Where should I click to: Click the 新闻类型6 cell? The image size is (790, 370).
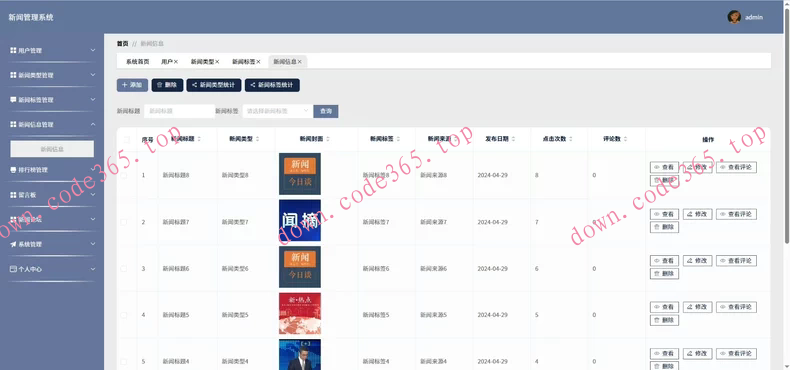click(235, 269)
